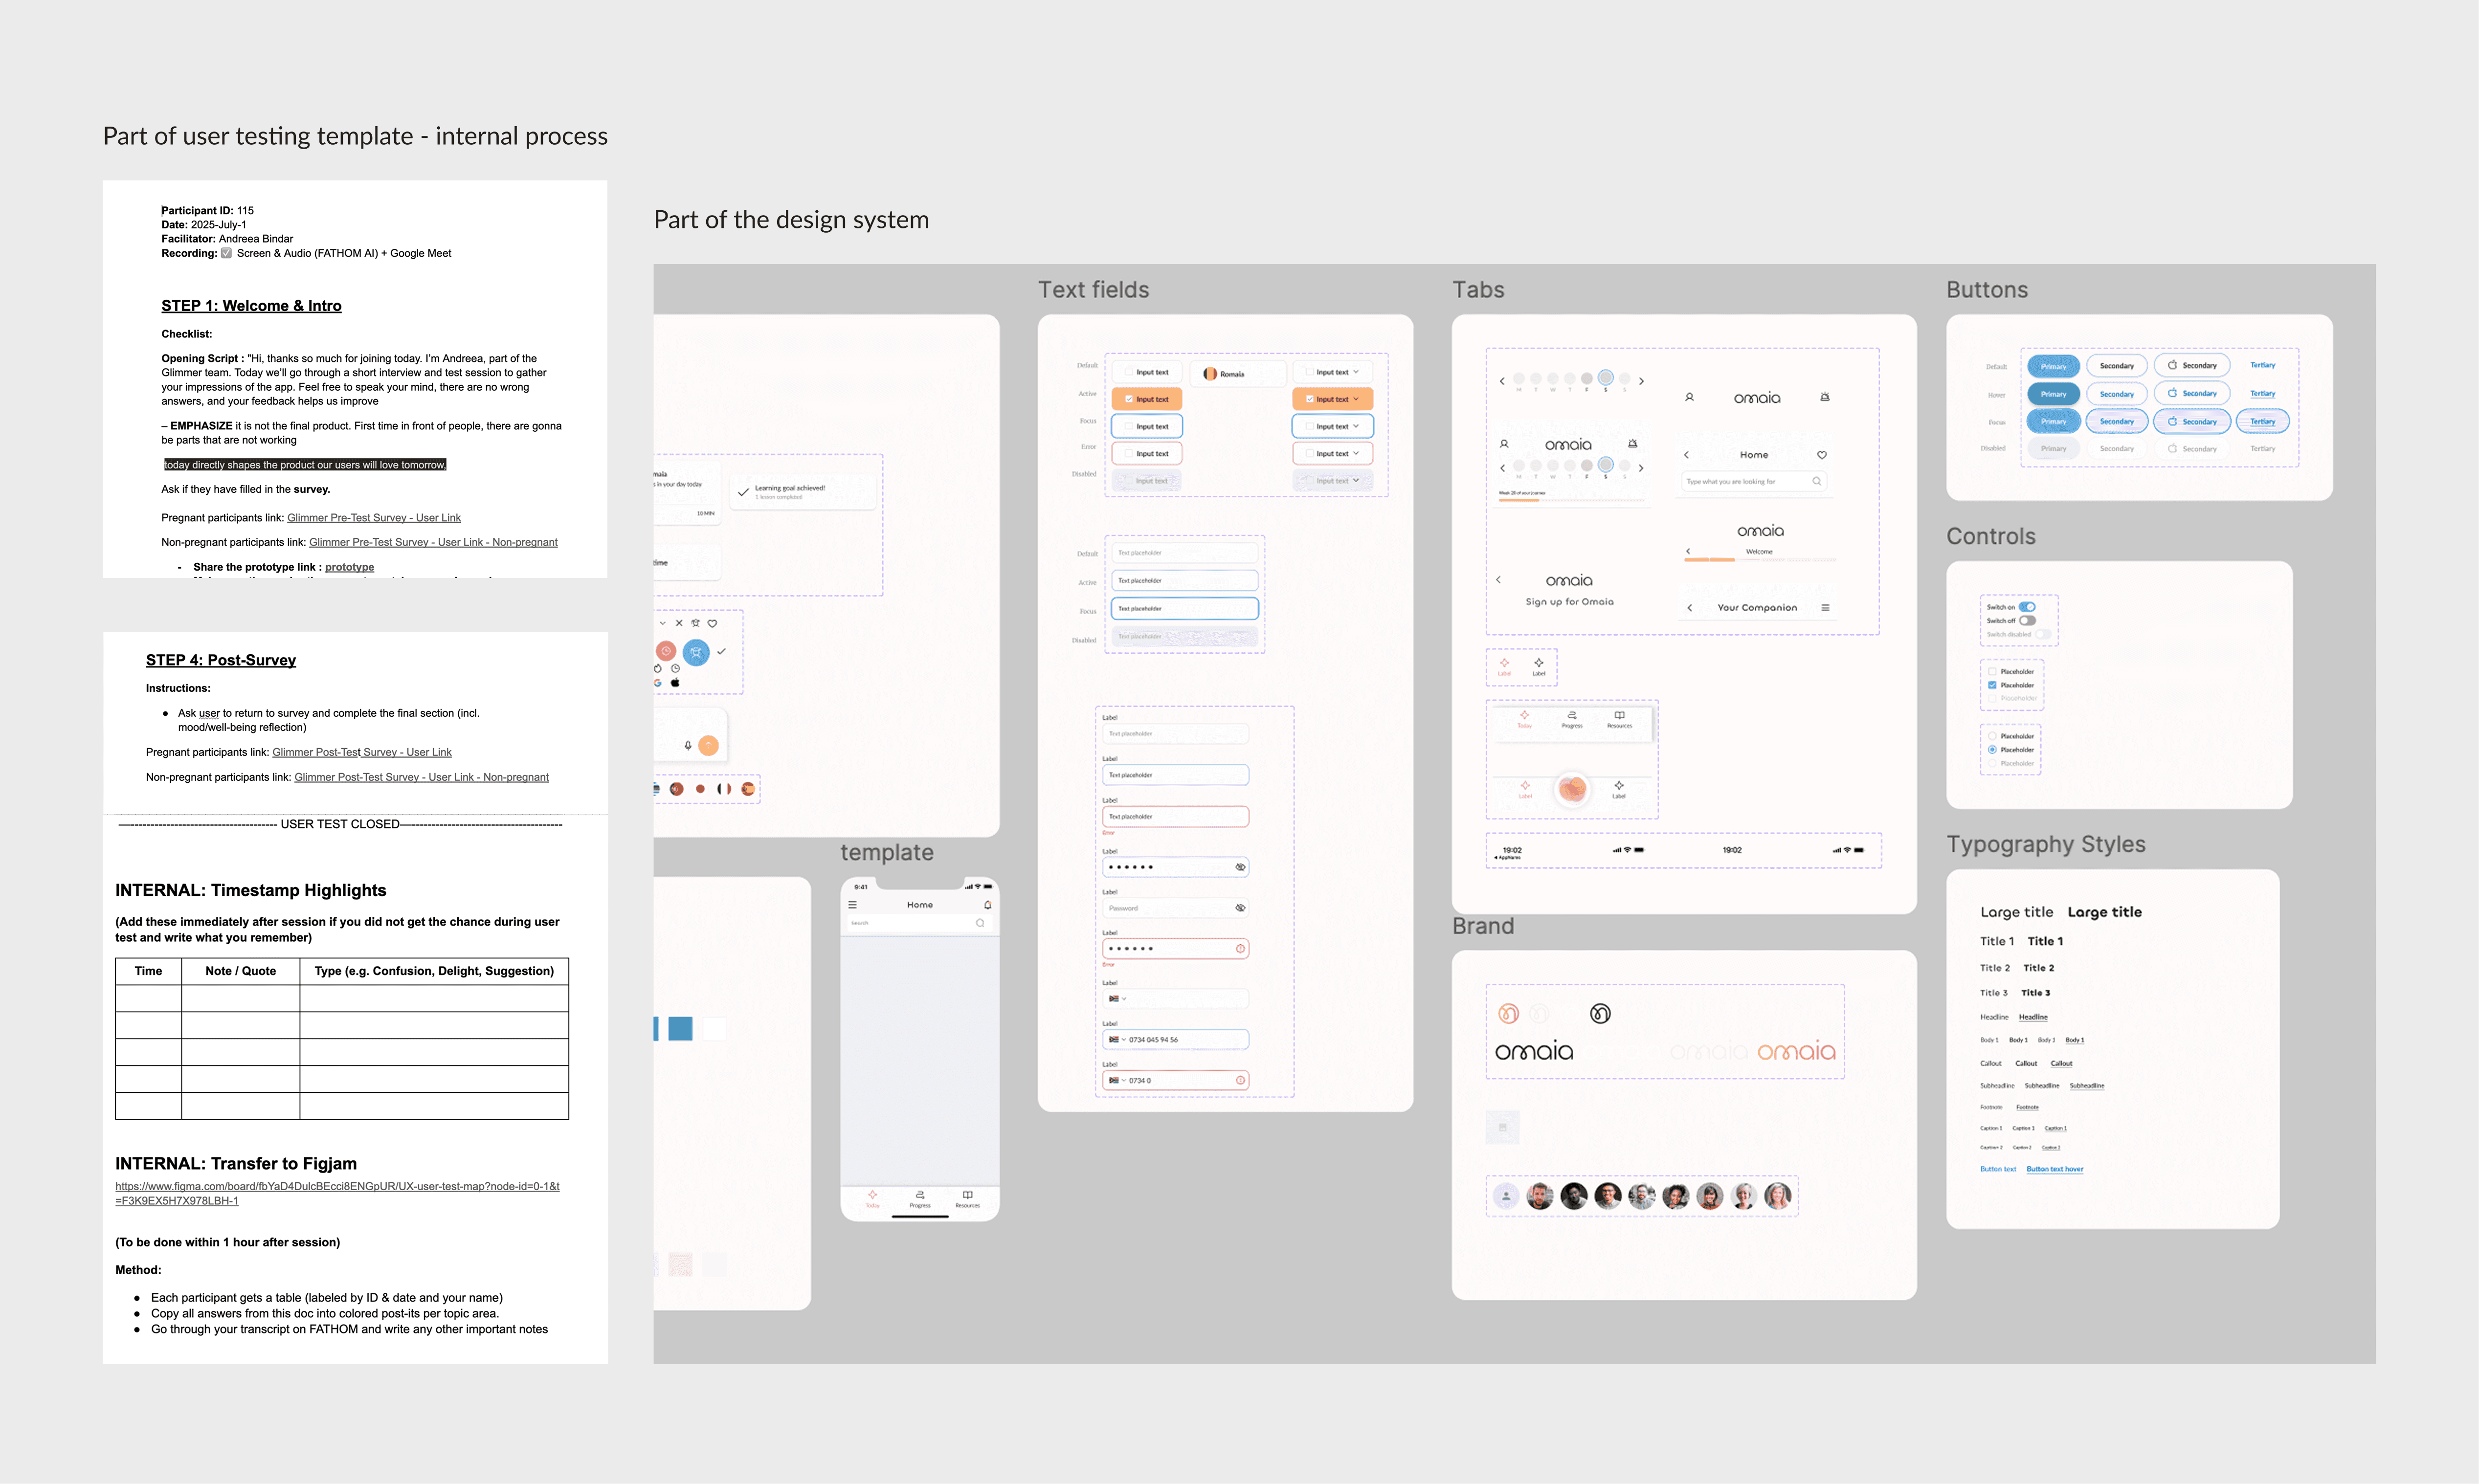Click search magnifier in 'Type what you are looking for' field
Screen dimensions: 2479x1484
coord(1817,481)
